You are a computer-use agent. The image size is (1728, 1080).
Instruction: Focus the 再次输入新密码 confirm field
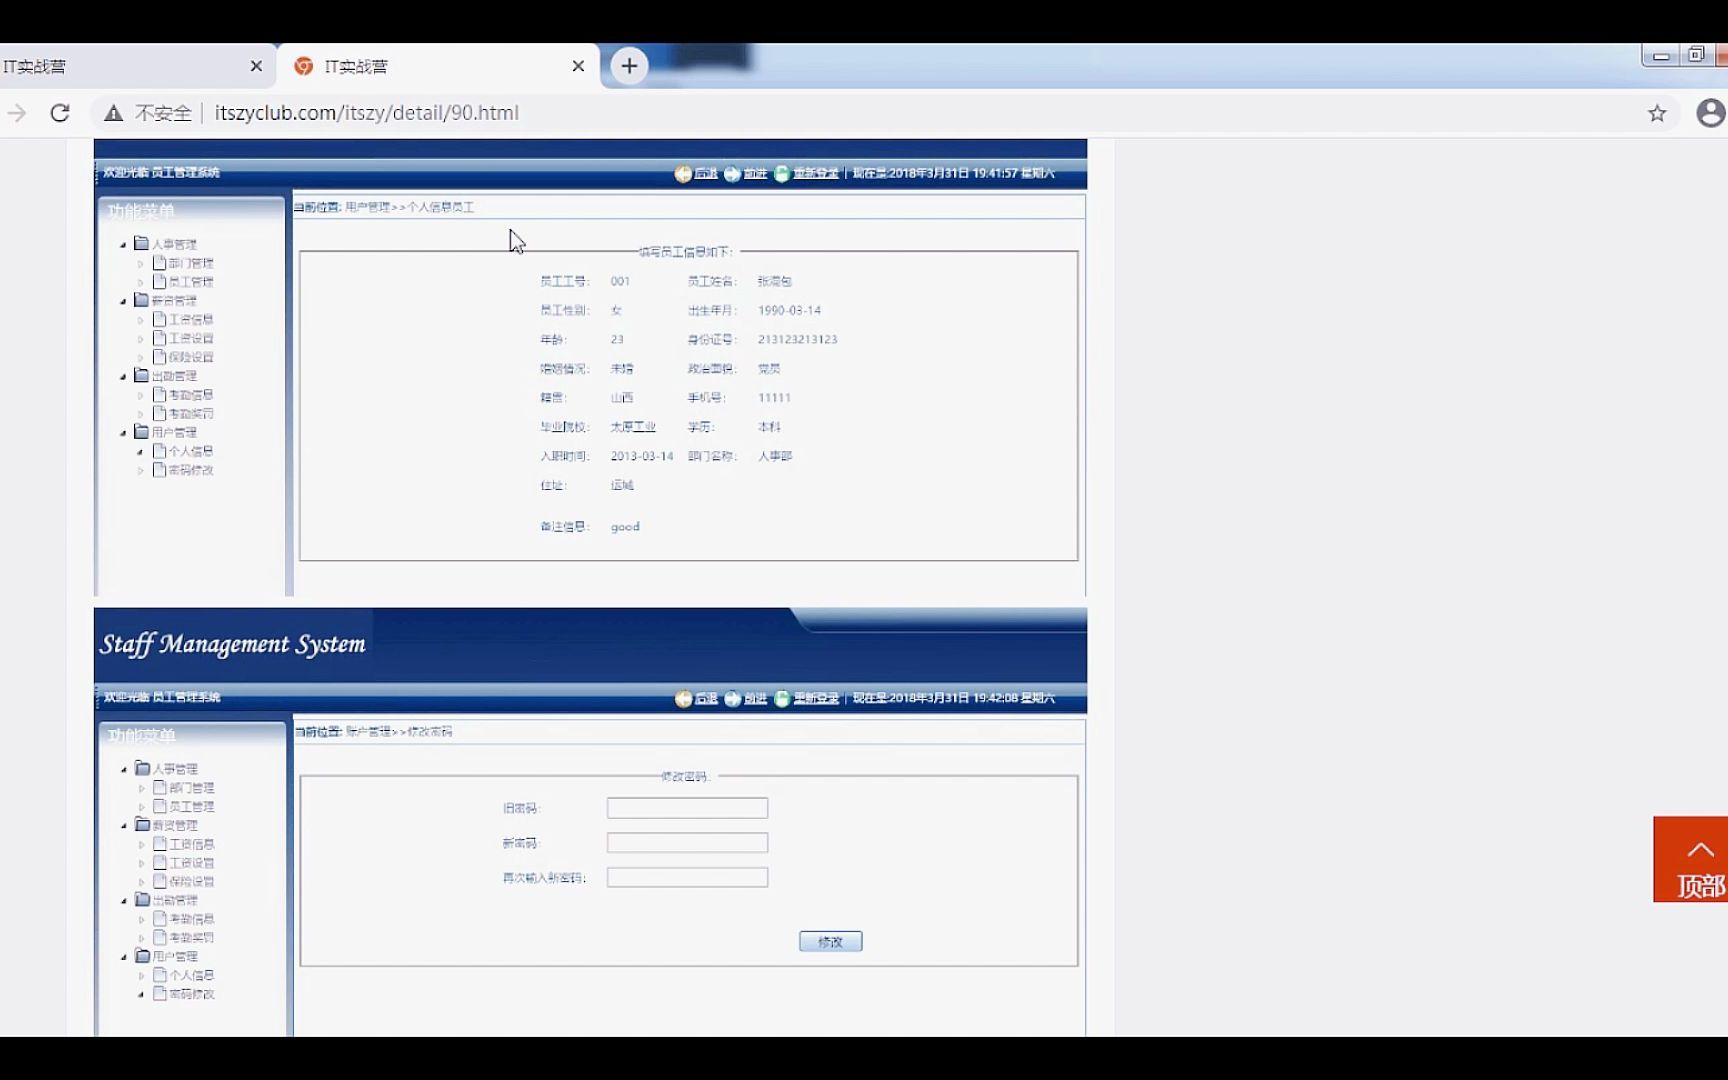point(687,878)
